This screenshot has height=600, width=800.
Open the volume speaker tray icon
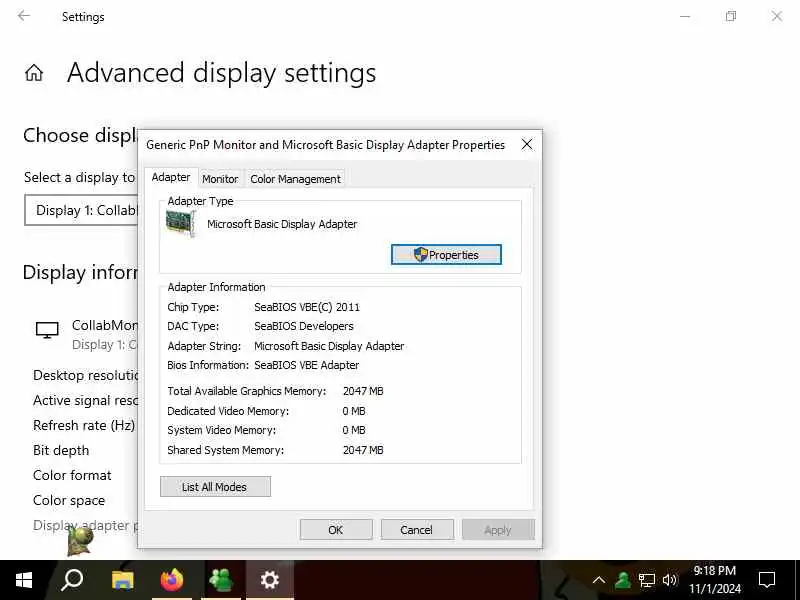click(x=670, y=580)
